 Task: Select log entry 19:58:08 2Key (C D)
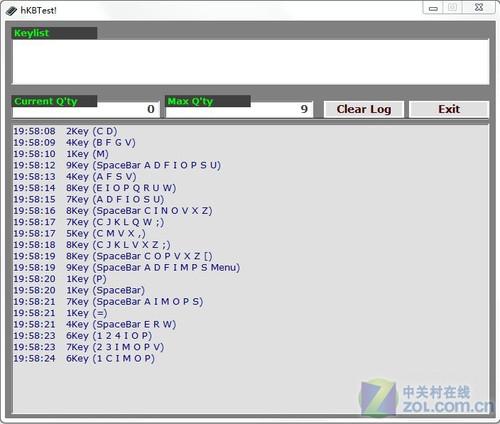point(65,131)
